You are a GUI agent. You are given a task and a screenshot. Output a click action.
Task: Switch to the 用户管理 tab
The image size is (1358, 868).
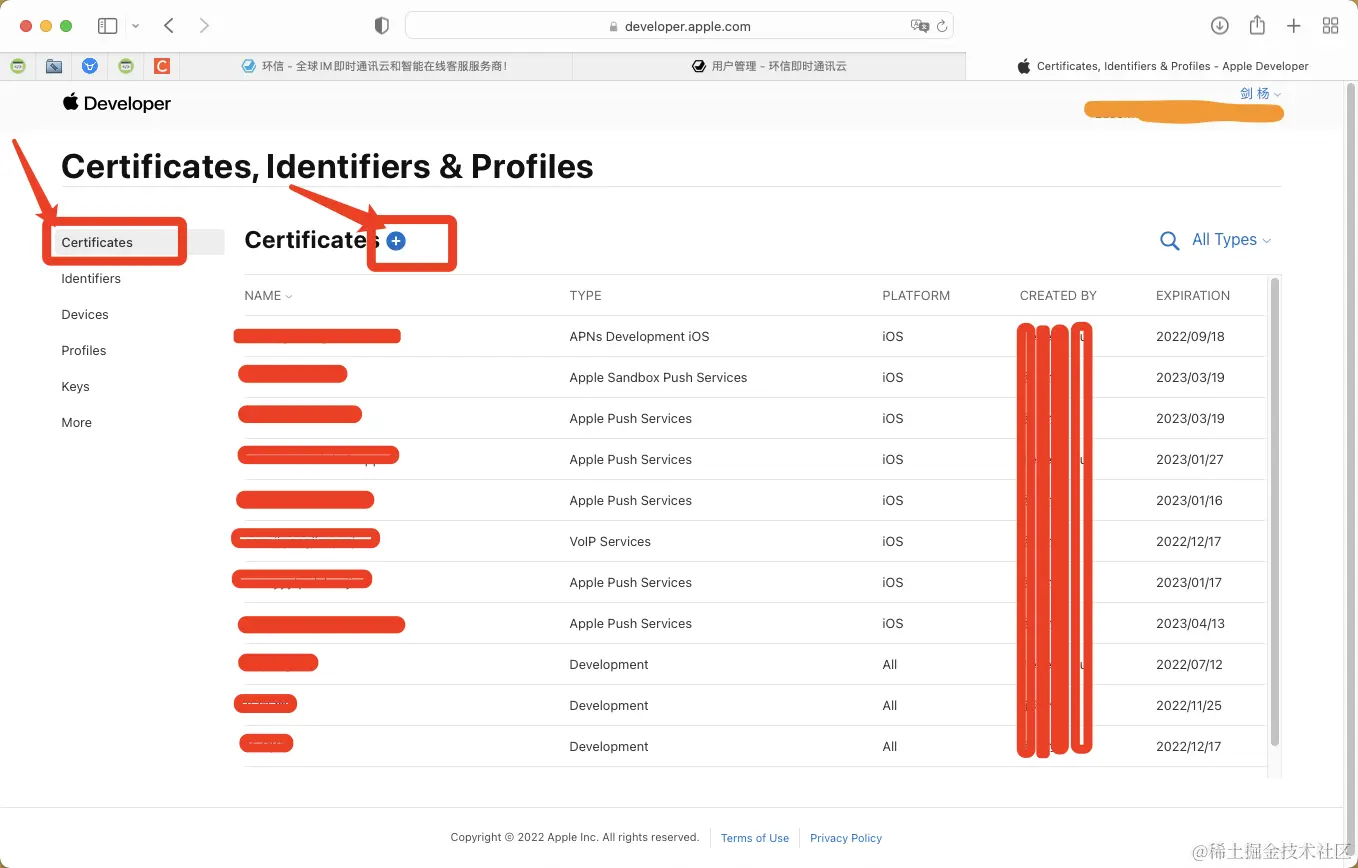[769, 66]
